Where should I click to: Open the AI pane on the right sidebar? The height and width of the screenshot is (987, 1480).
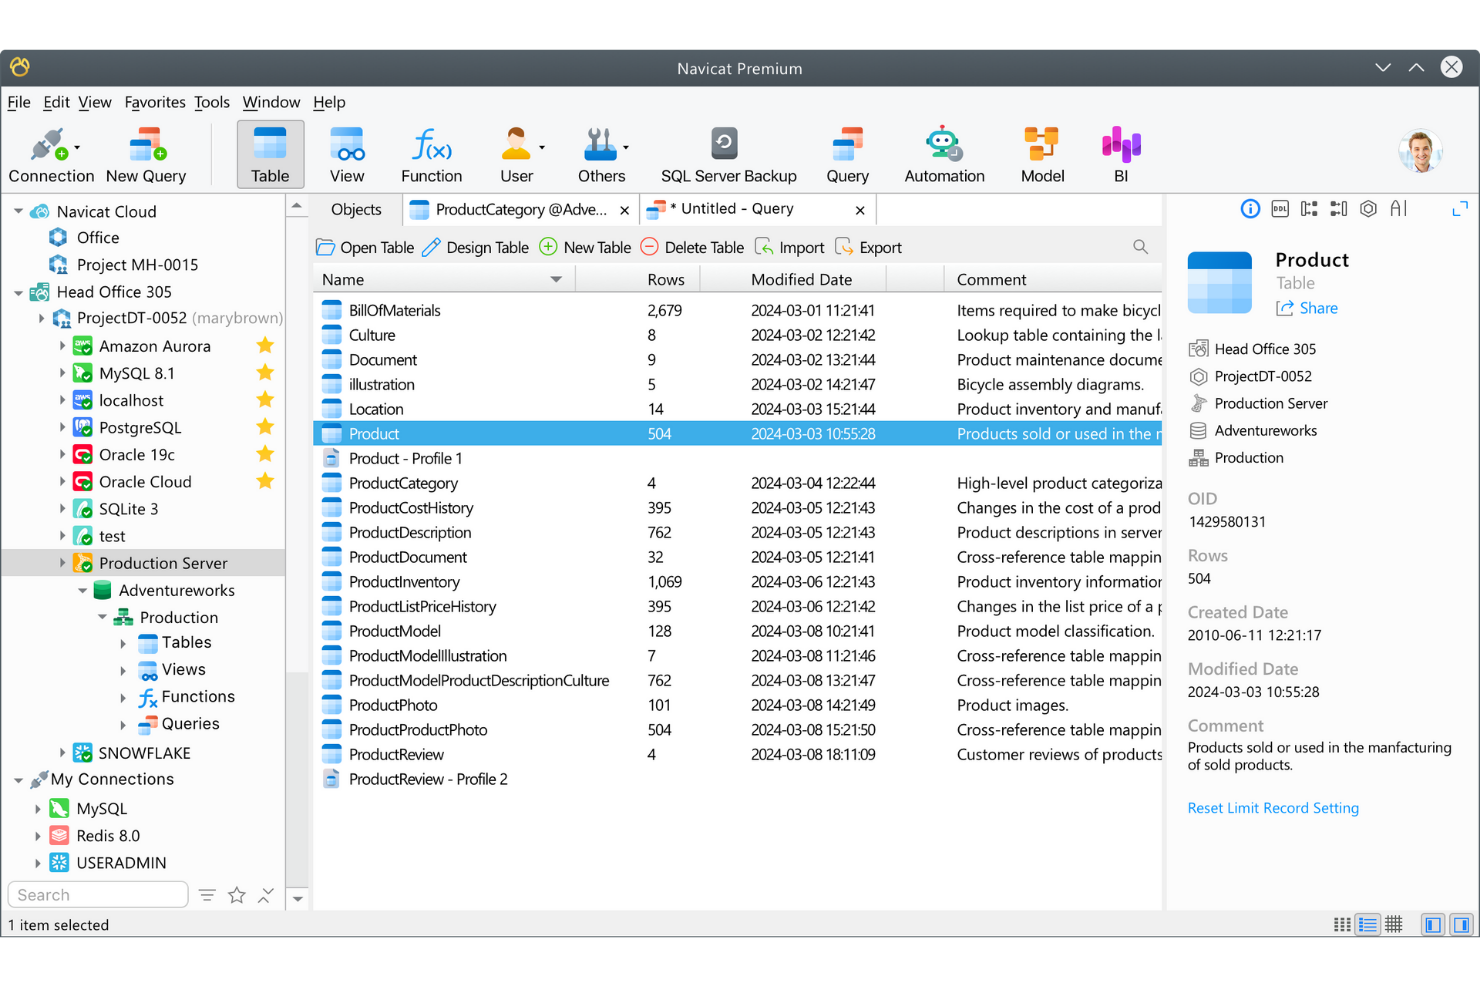click(x=1398, y=208)
